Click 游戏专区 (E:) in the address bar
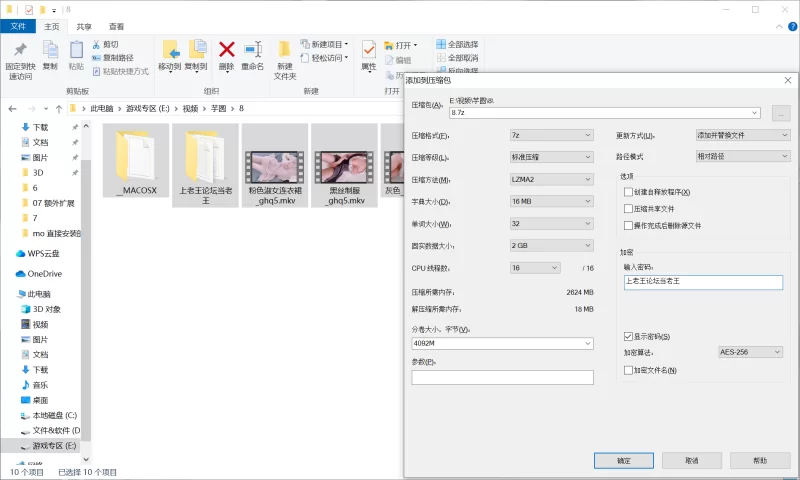 click(x=148, y=109)
